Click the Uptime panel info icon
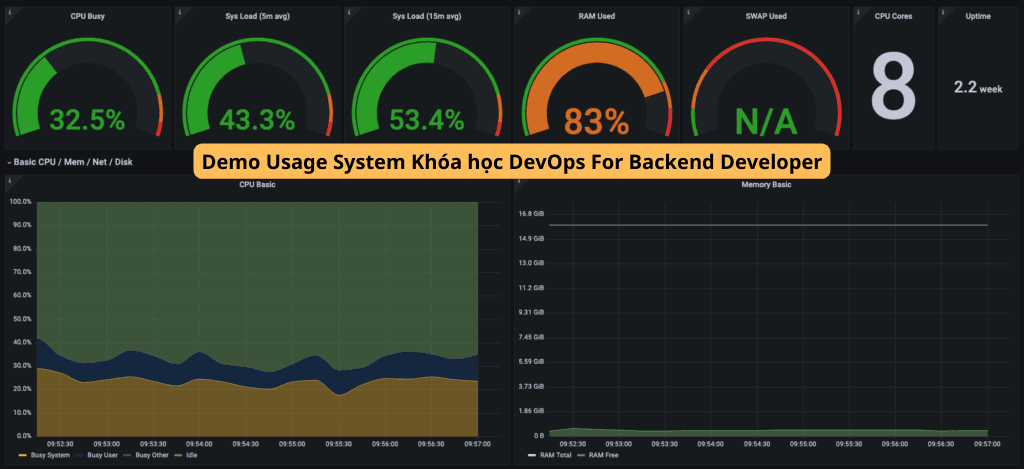This screenshot has height=469, width=1024. coord(943,11)
